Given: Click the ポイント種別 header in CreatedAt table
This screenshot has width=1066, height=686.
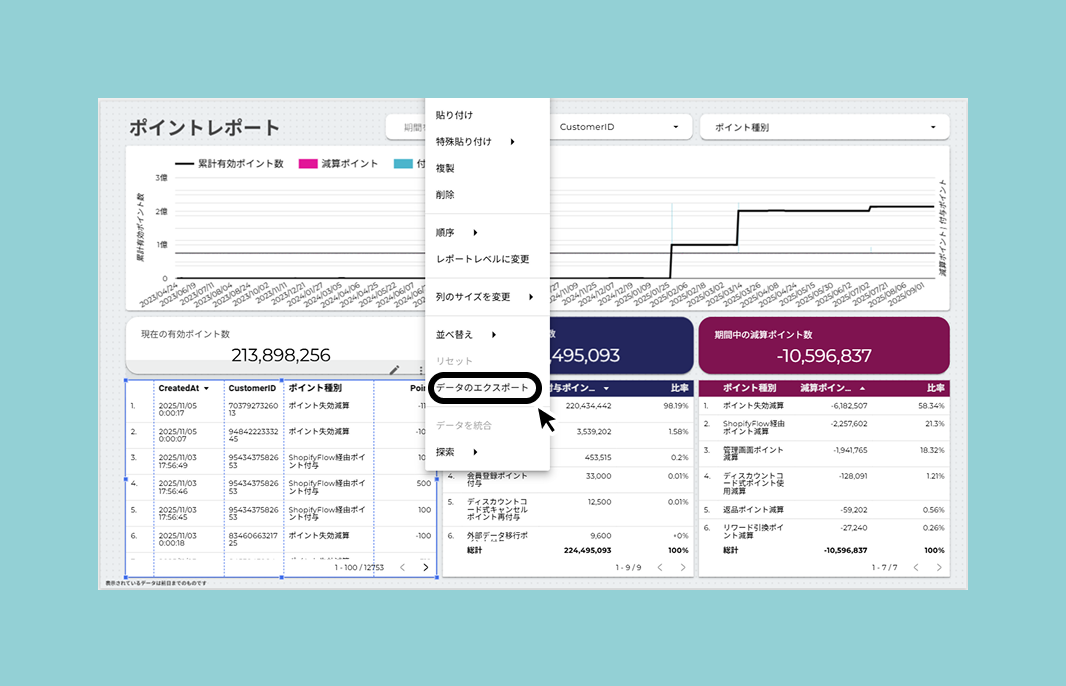Looking at the screenshot, I should 315,388.
